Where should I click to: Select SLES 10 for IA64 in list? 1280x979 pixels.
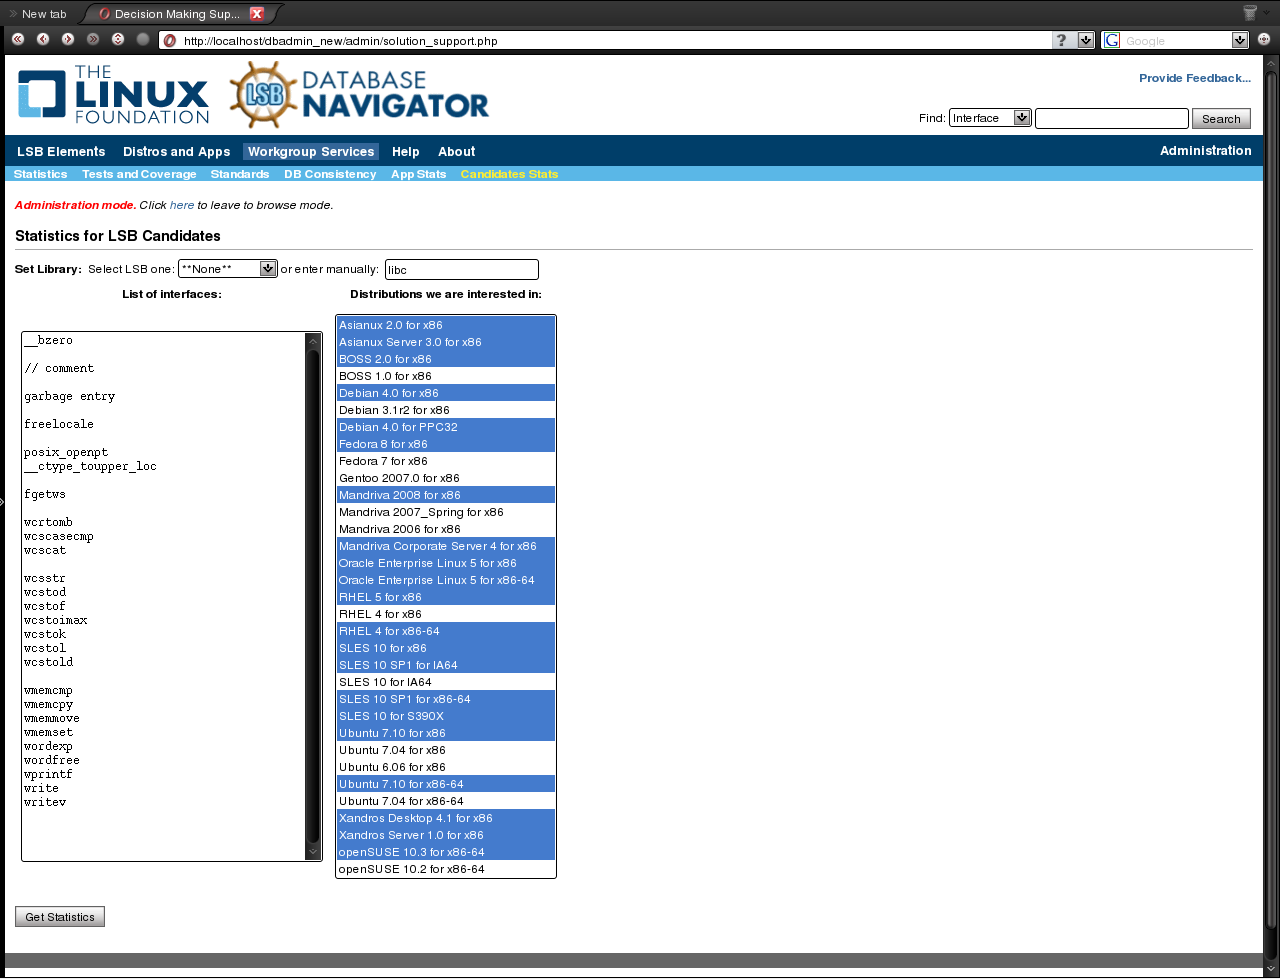coord(446,682)
